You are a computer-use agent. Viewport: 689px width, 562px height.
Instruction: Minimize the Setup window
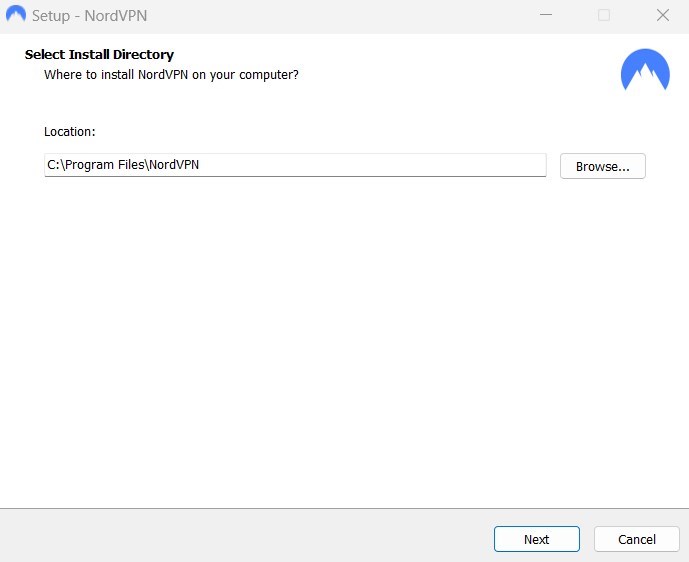546,15
